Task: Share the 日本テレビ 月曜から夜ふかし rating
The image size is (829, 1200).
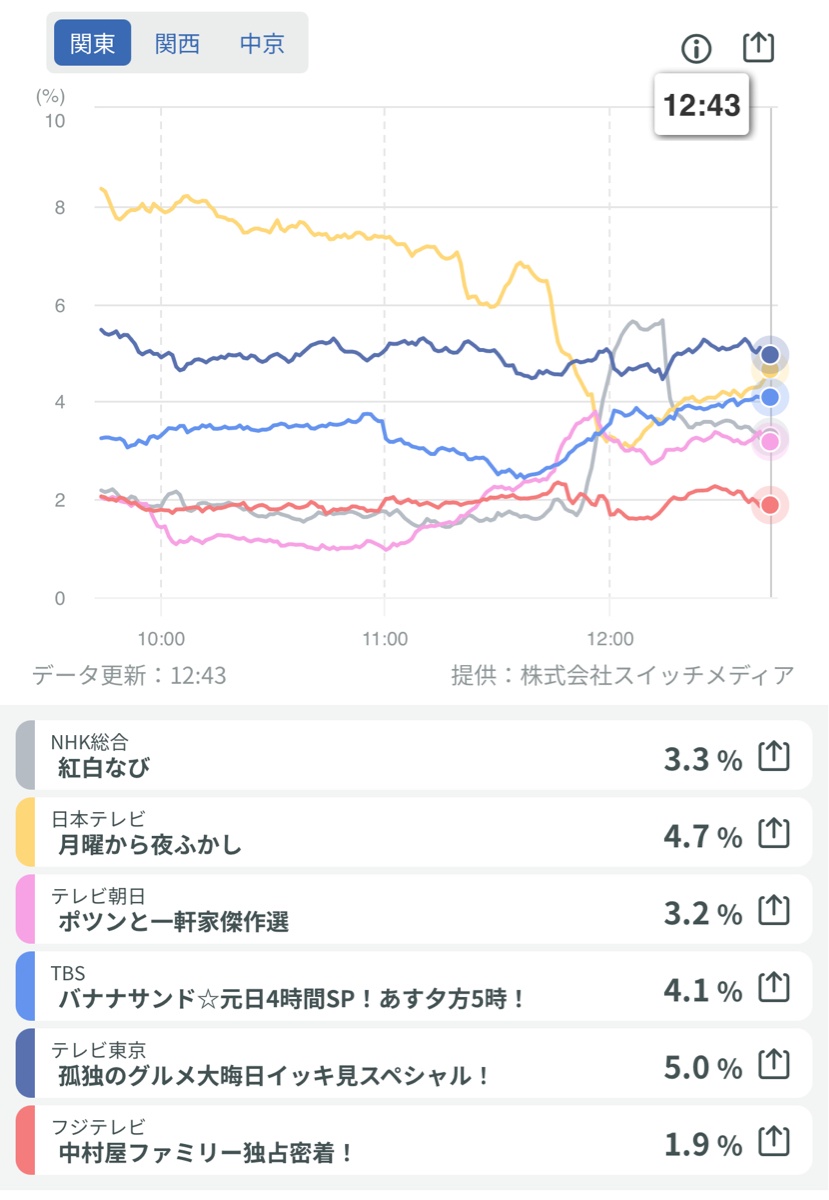Action: (x=774, y=833)
